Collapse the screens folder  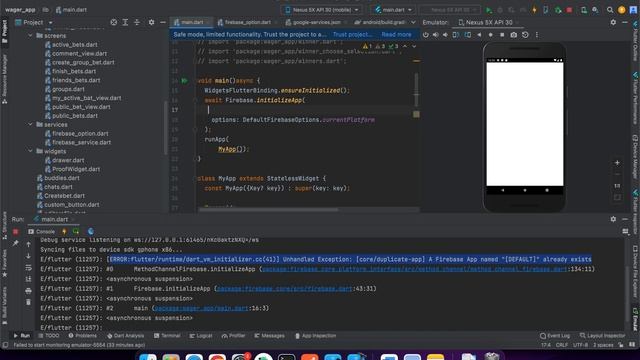(x=30, y=36)
